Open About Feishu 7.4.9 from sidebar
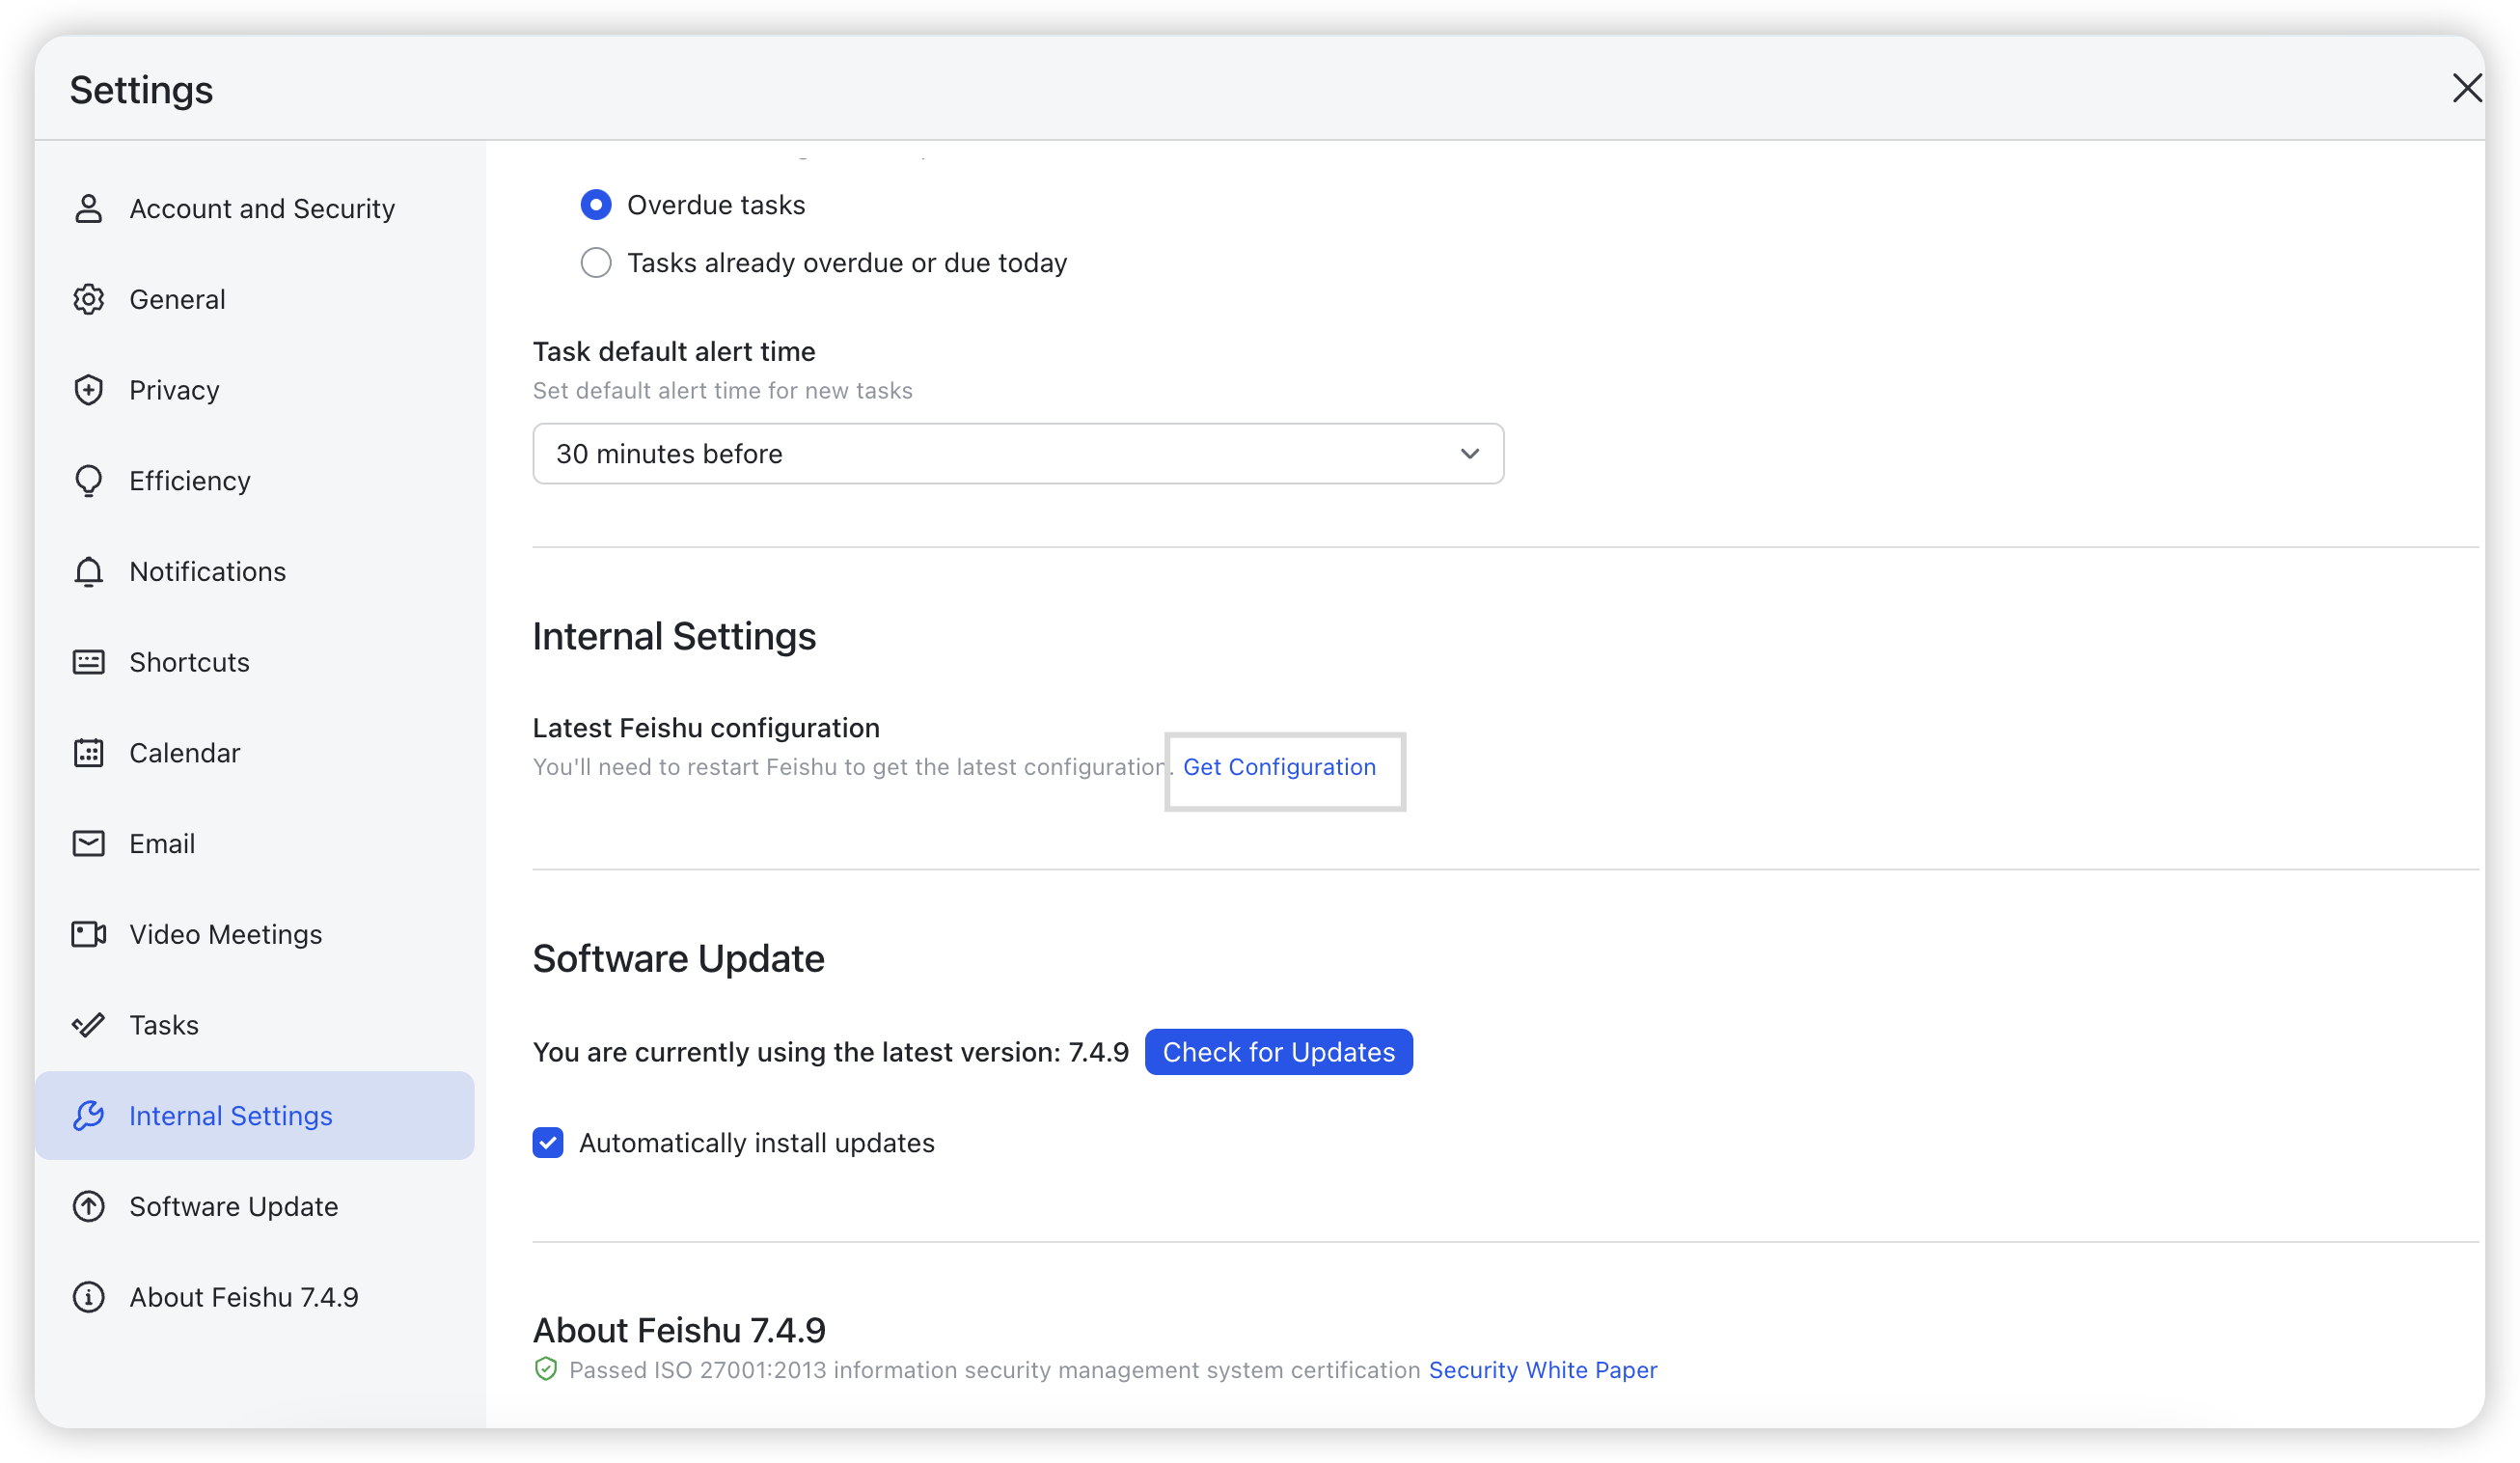Viewport: 2520px width, 1463px height. tap(244, 1296)
